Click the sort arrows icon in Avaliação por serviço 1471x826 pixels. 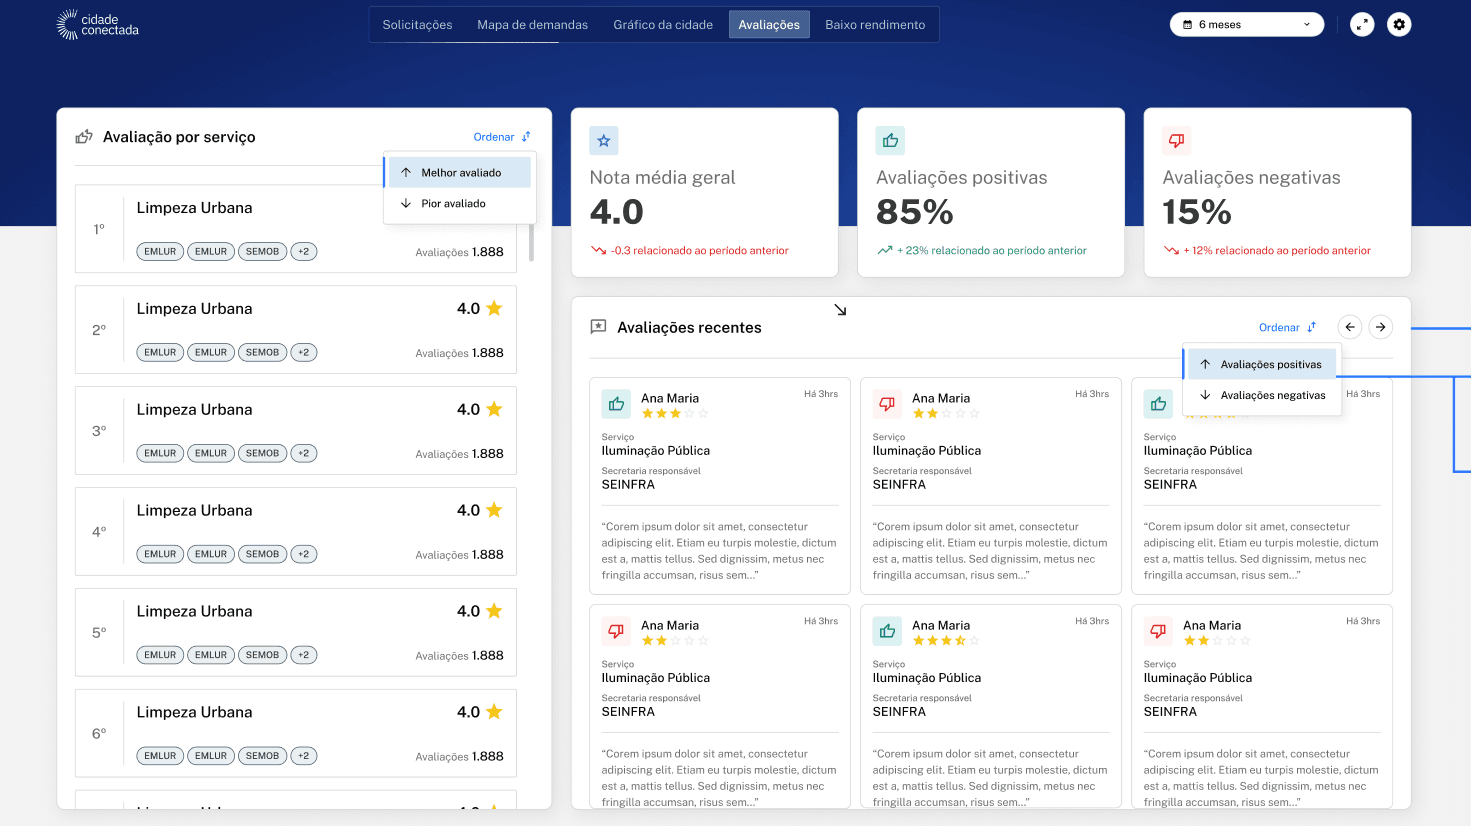(526, 137)
